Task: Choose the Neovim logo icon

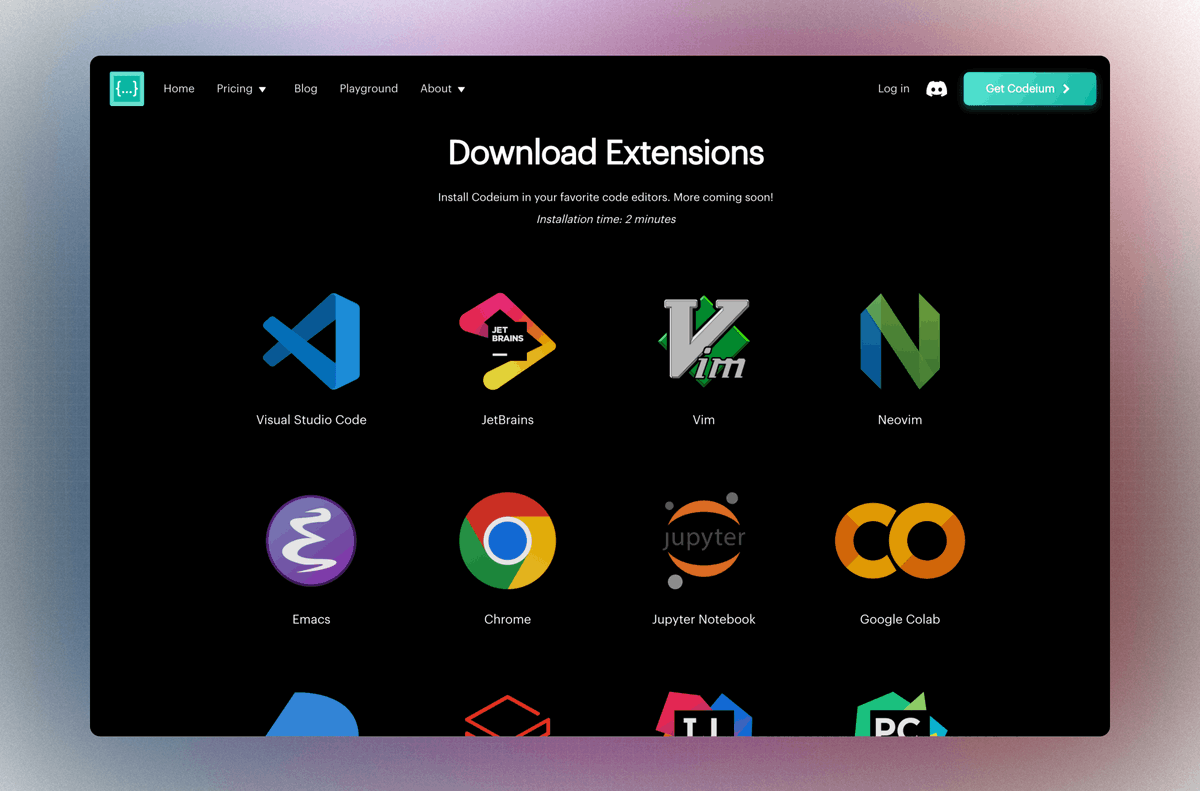Action: point(900,341)
